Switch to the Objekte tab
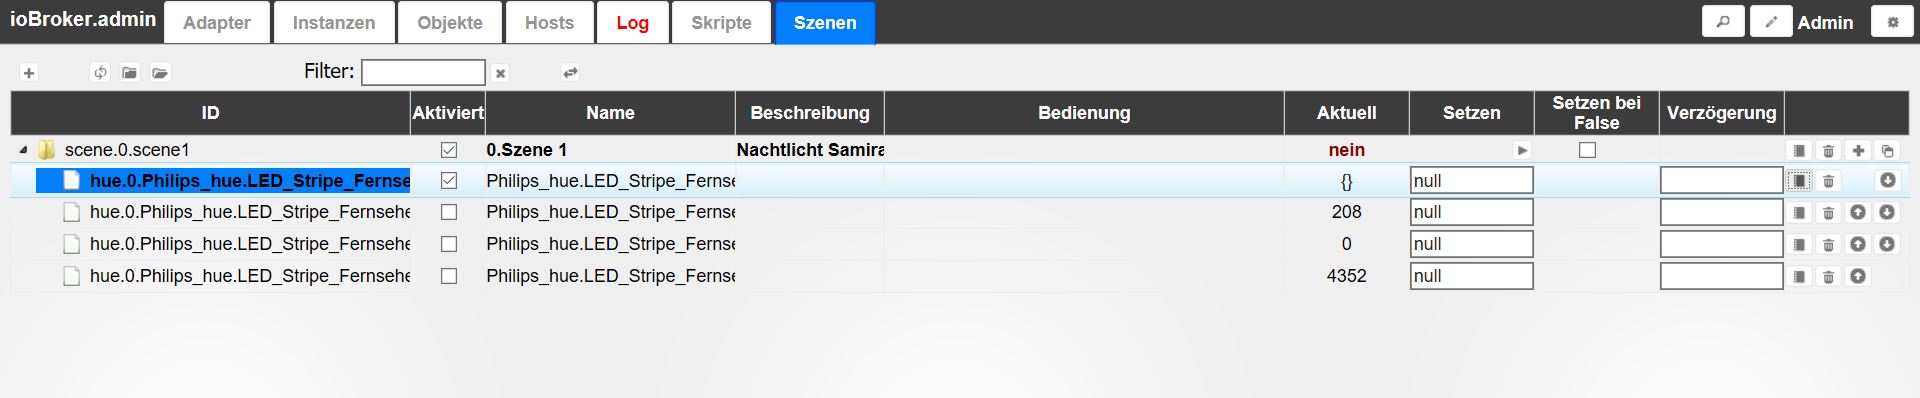Screen dimensions: 1920x398 450,23
